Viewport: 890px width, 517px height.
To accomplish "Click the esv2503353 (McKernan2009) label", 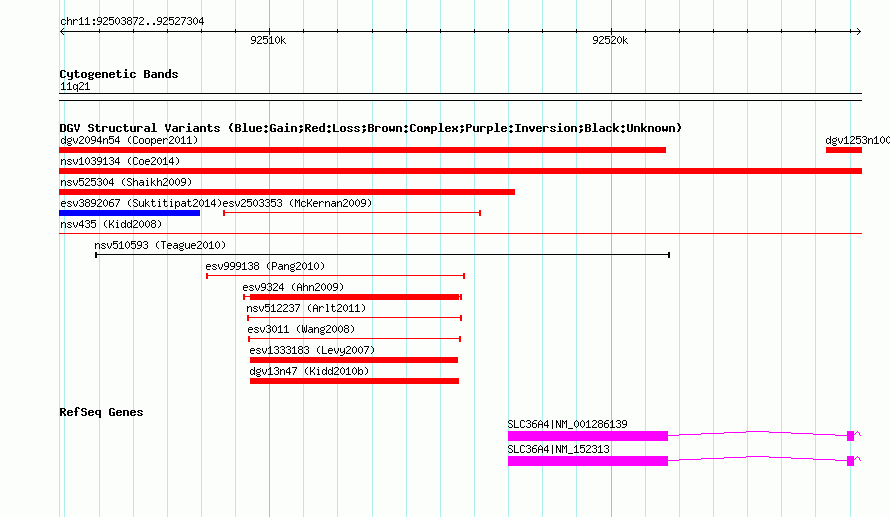I will point(297,203).
